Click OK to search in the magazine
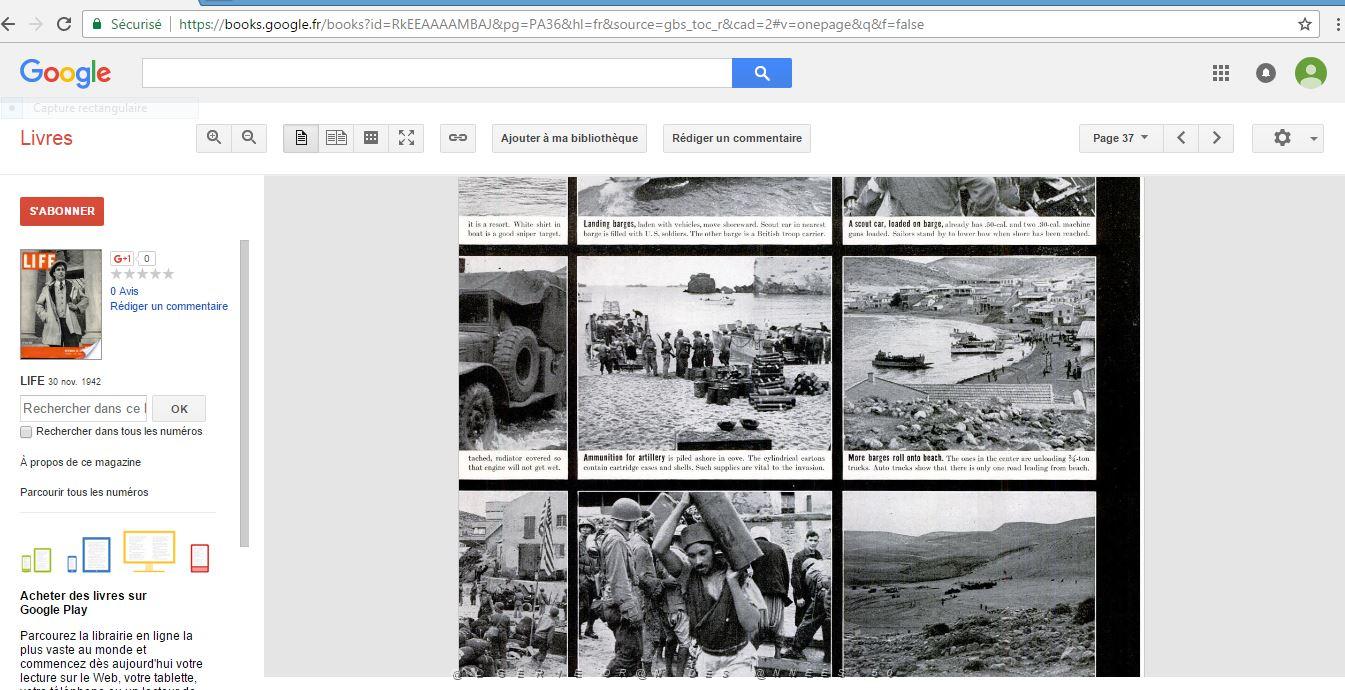 (x=179, y=408)
